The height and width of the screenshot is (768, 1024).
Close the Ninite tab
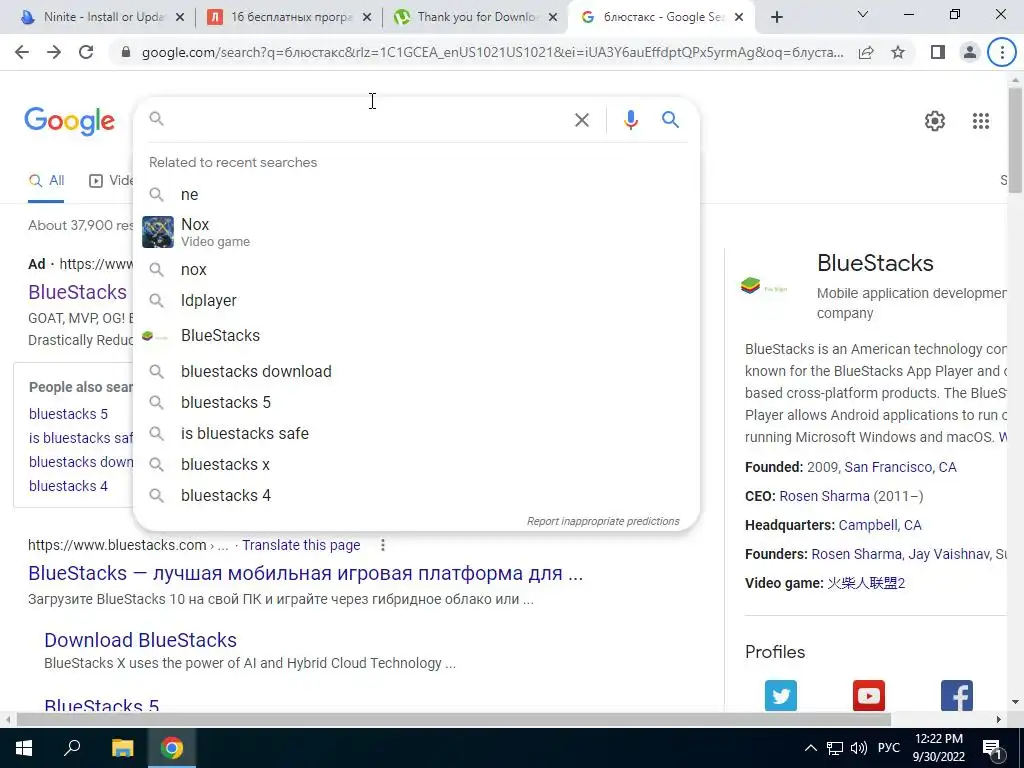click(180, 17)
